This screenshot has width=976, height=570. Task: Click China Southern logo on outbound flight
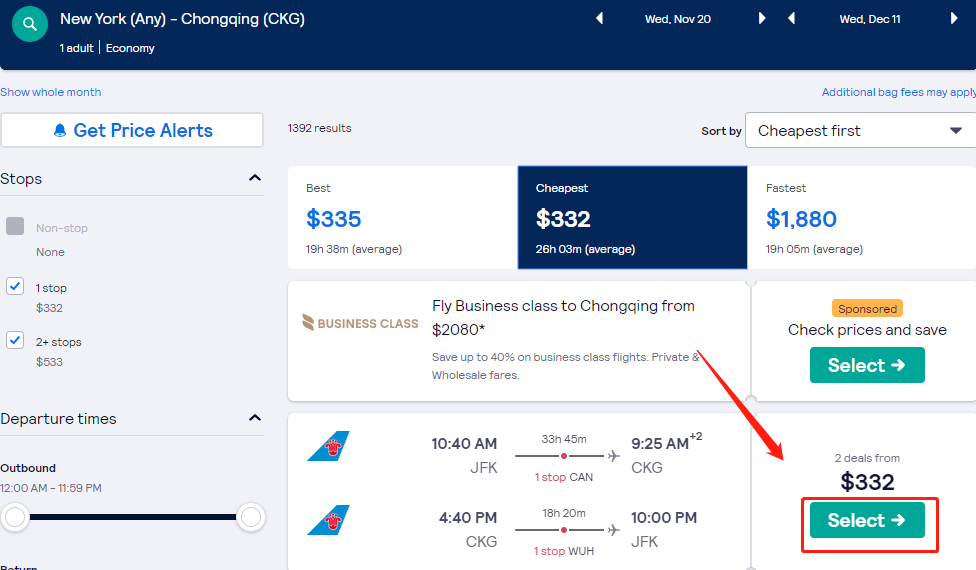tap(328, 446)
